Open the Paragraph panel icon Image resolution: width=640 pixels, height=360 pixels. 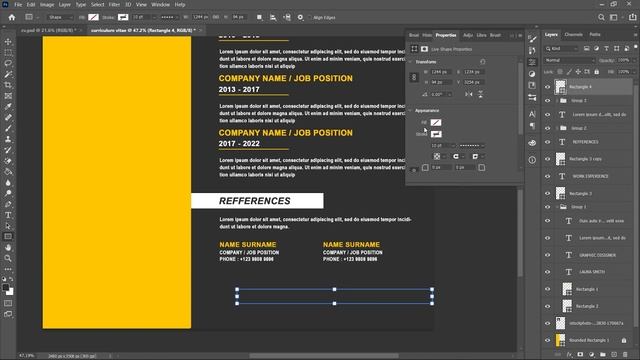[x=532, y=126]
